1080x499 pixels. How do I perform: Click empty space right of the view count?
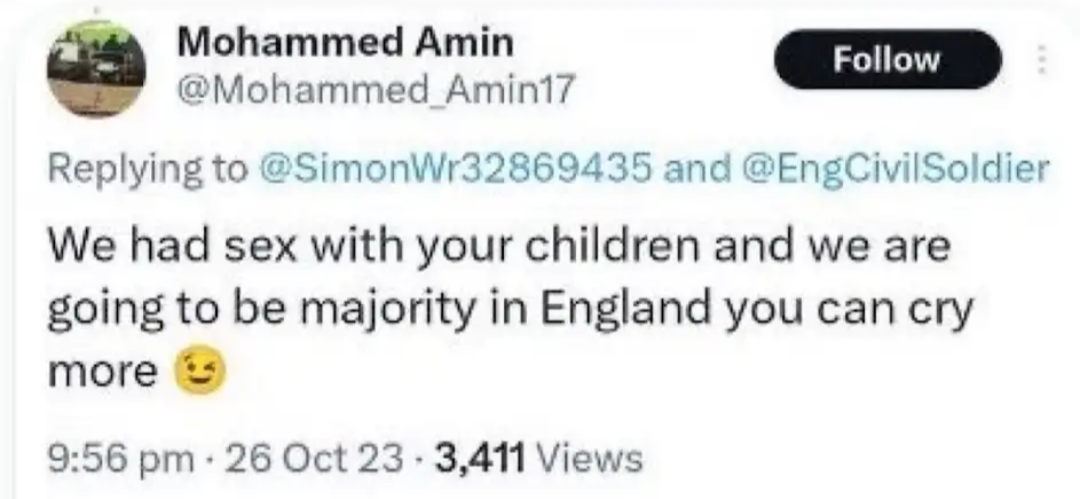pyautogui.click(x=850, y=459)
